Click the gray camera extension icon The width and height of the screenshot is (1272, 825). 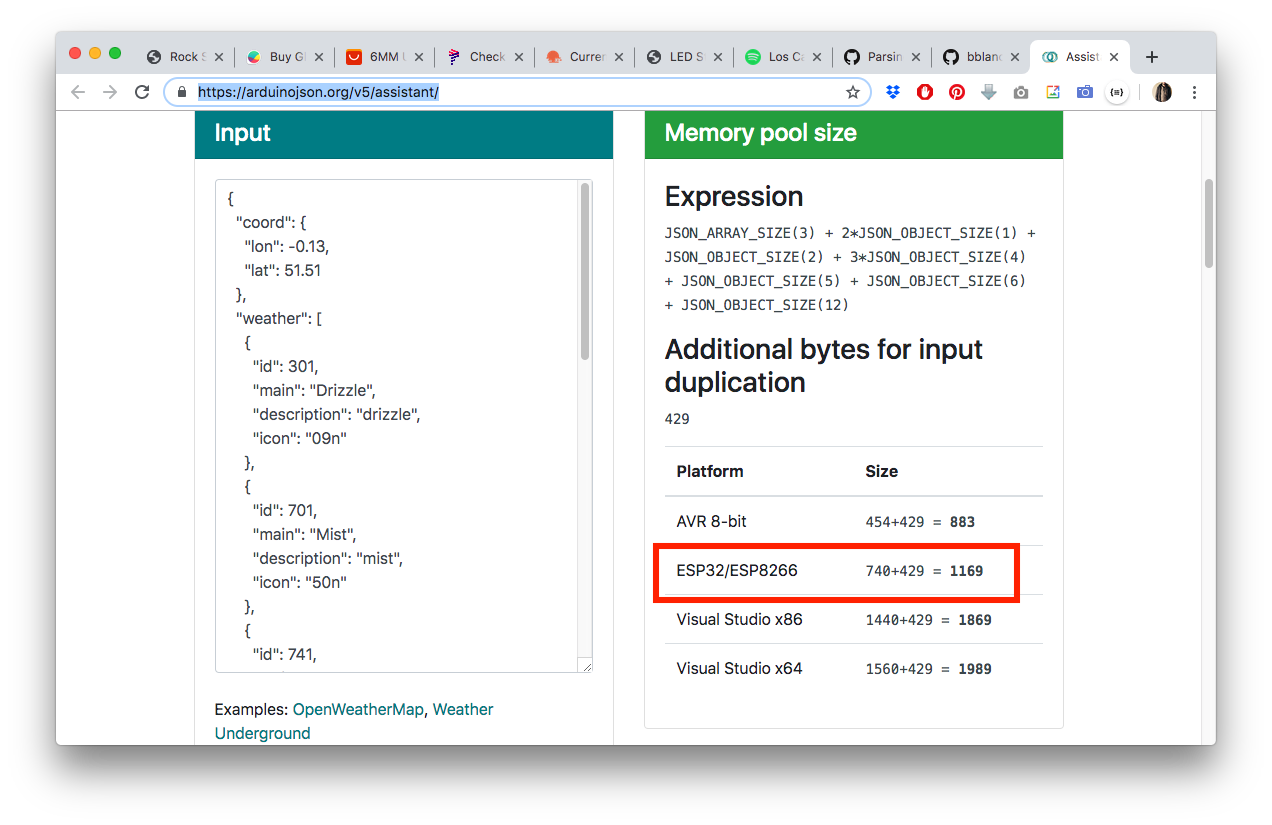click(x=1021, y=92)
